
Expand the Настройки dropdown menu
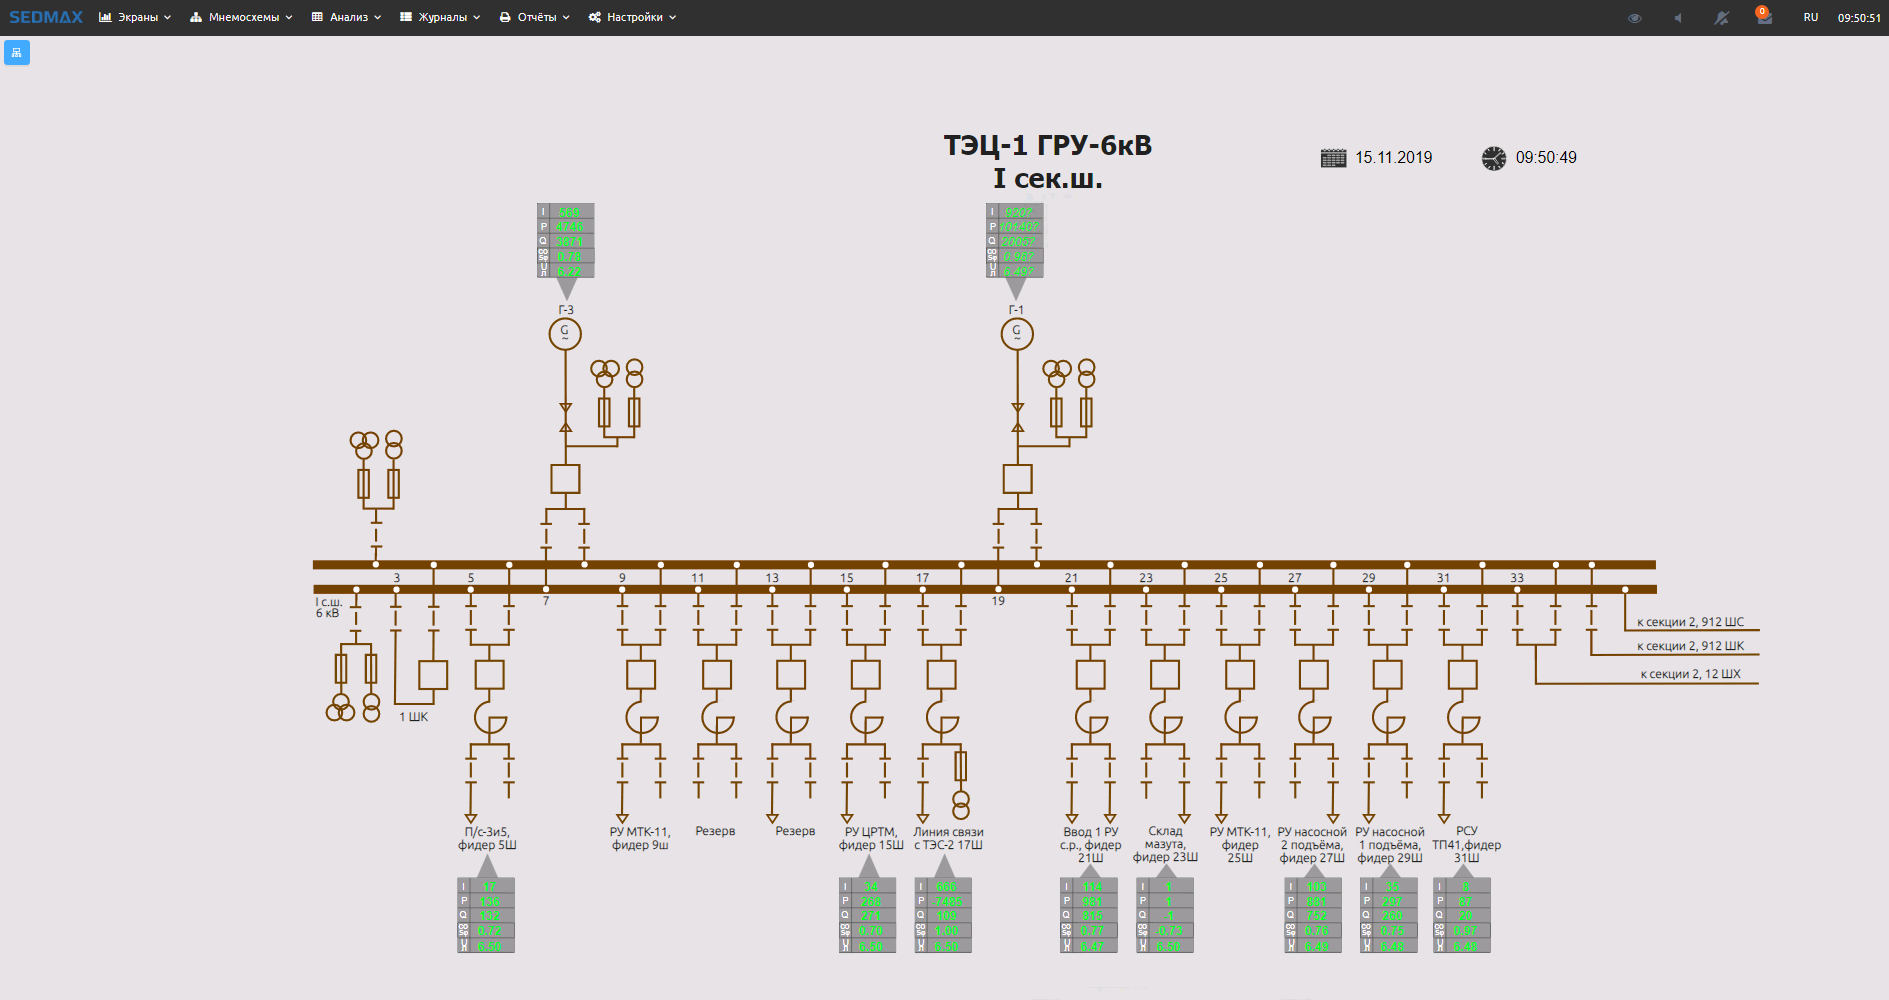pos(632,17)
